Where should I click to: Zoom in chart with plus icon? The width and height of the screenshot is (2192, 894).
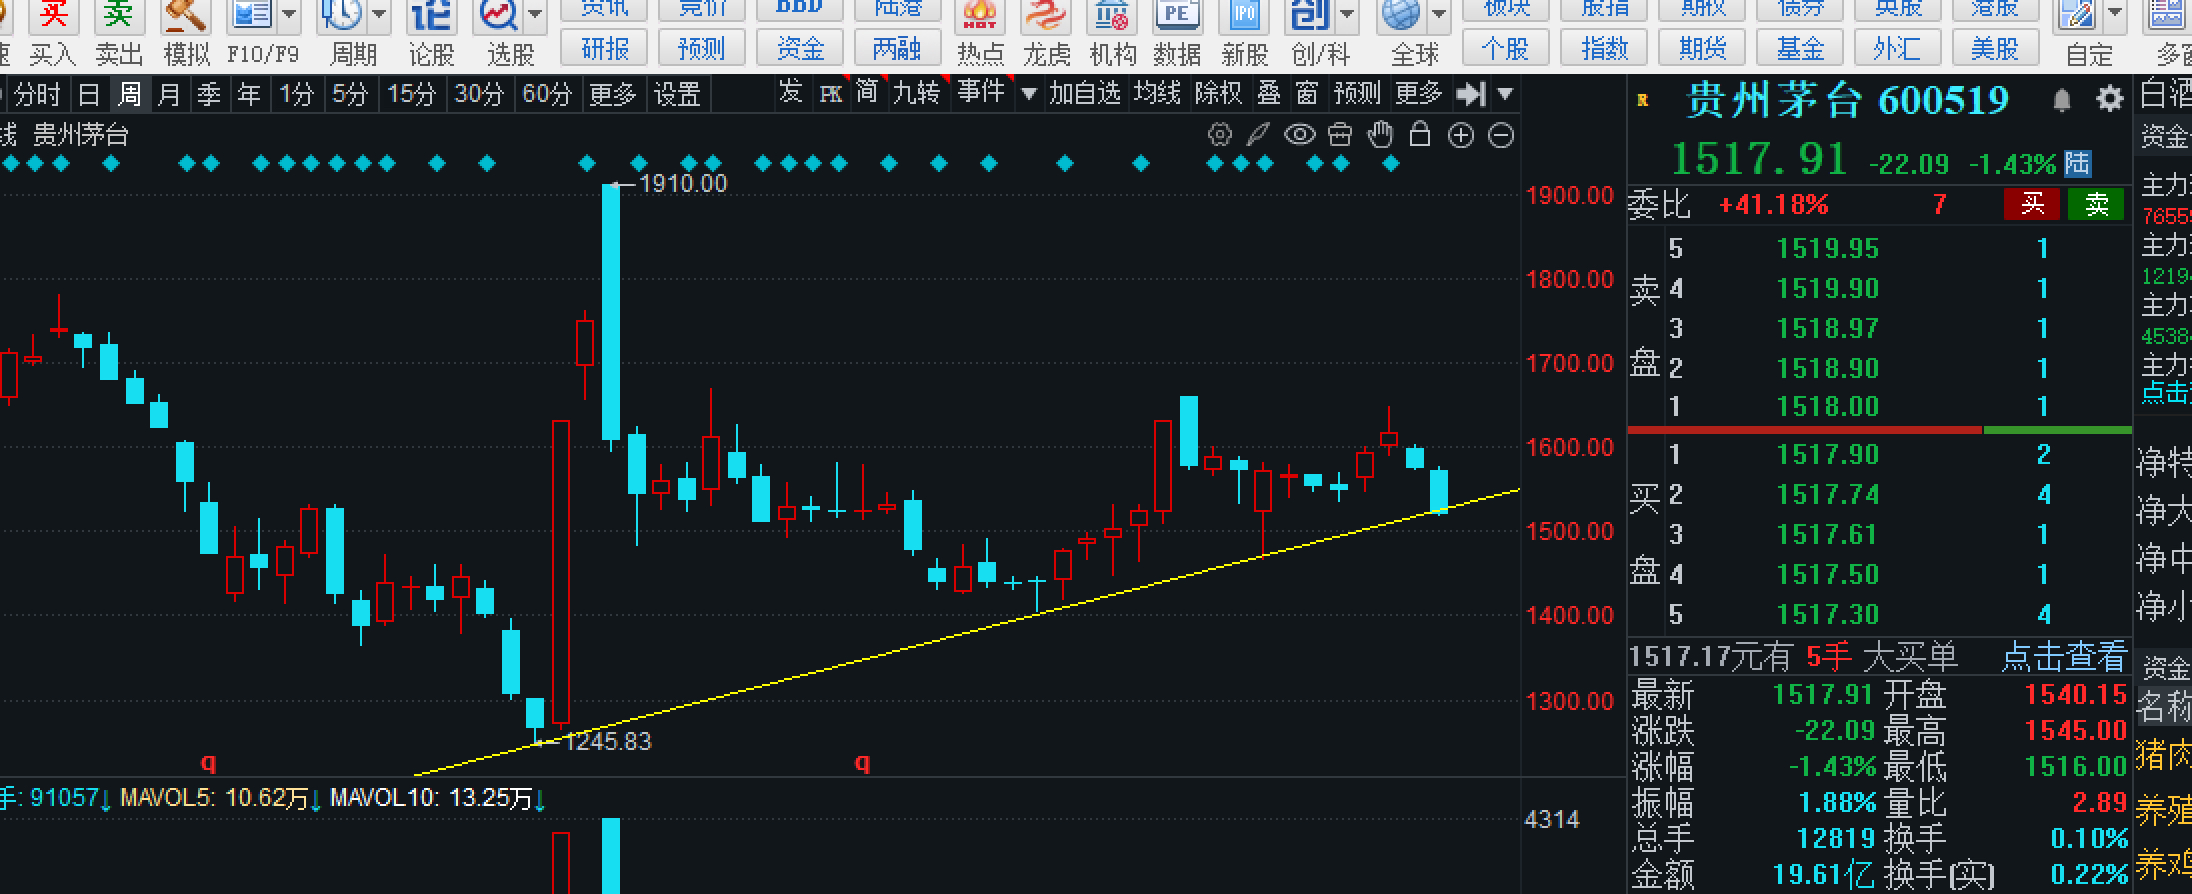1461,135
